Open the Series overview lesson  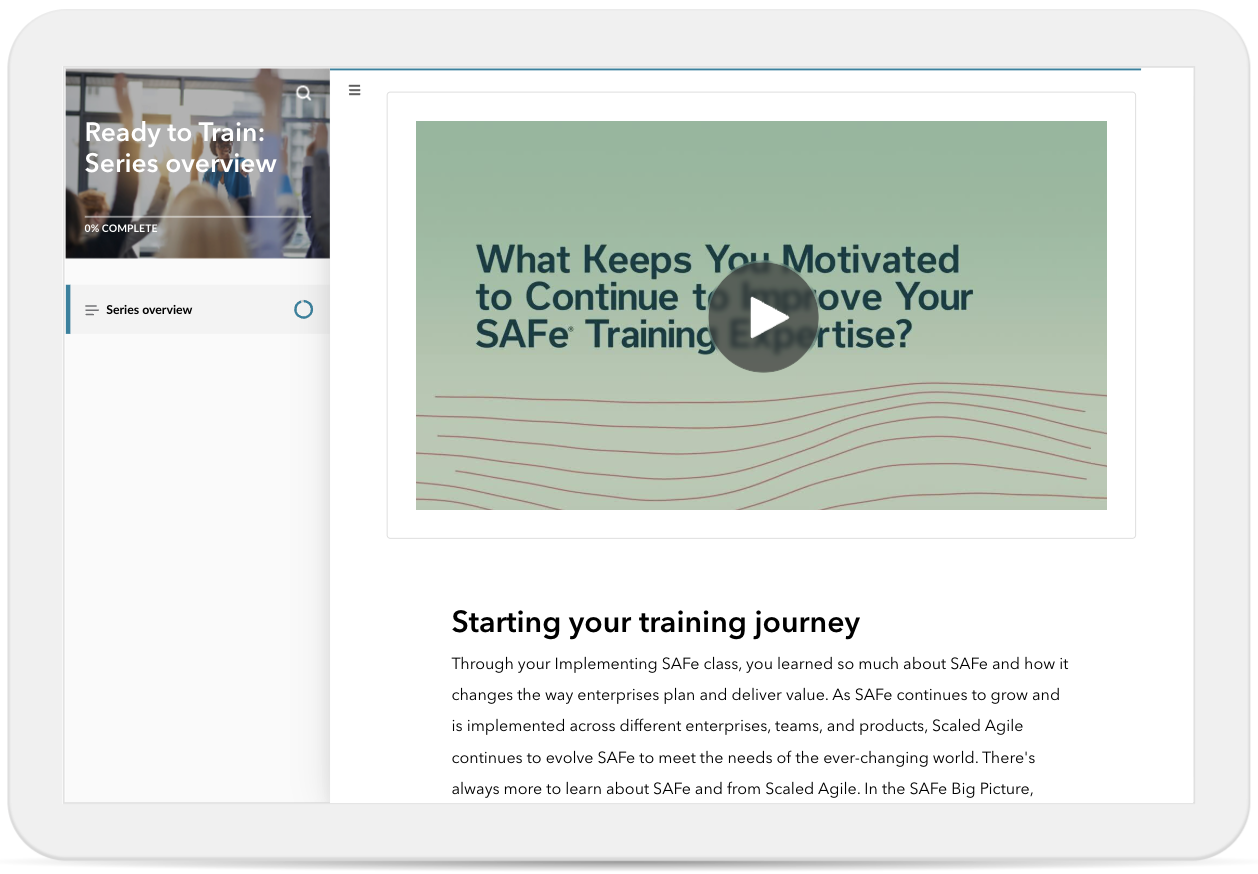tap(198, 310)
